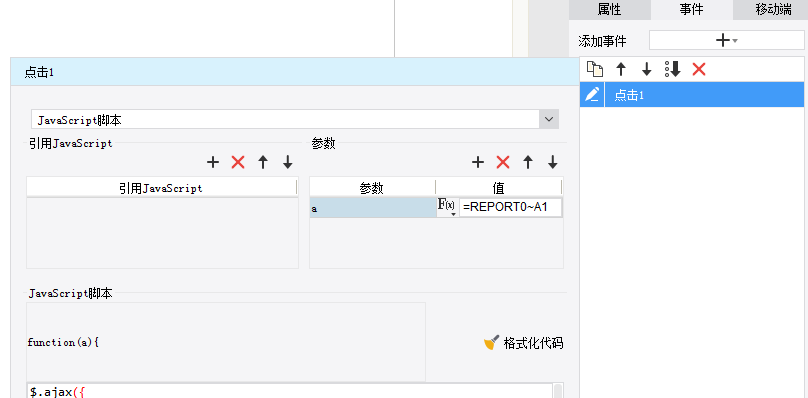Add a referenced JavaScript with plus icon
The height and width of the screenshot is (398, 808).
tap(213, 163)
